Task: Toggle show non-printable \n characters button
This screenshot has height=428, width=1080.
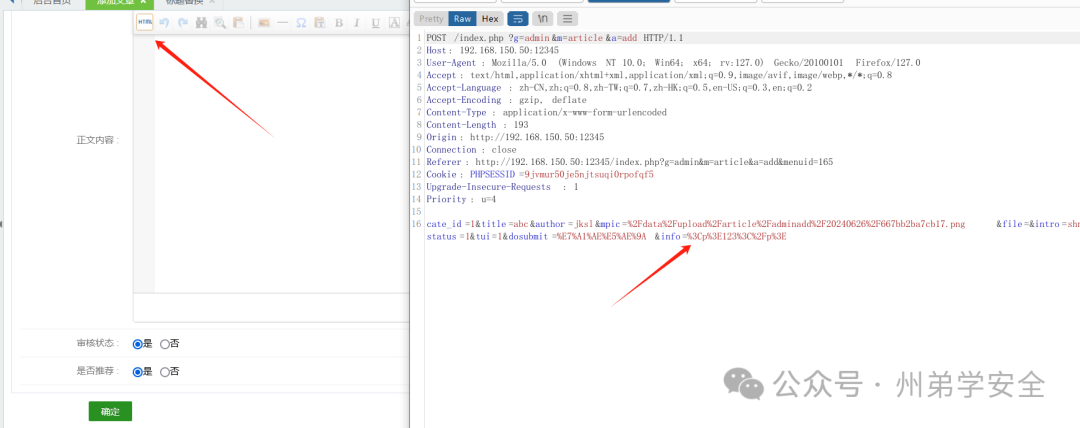Action: 543,19
